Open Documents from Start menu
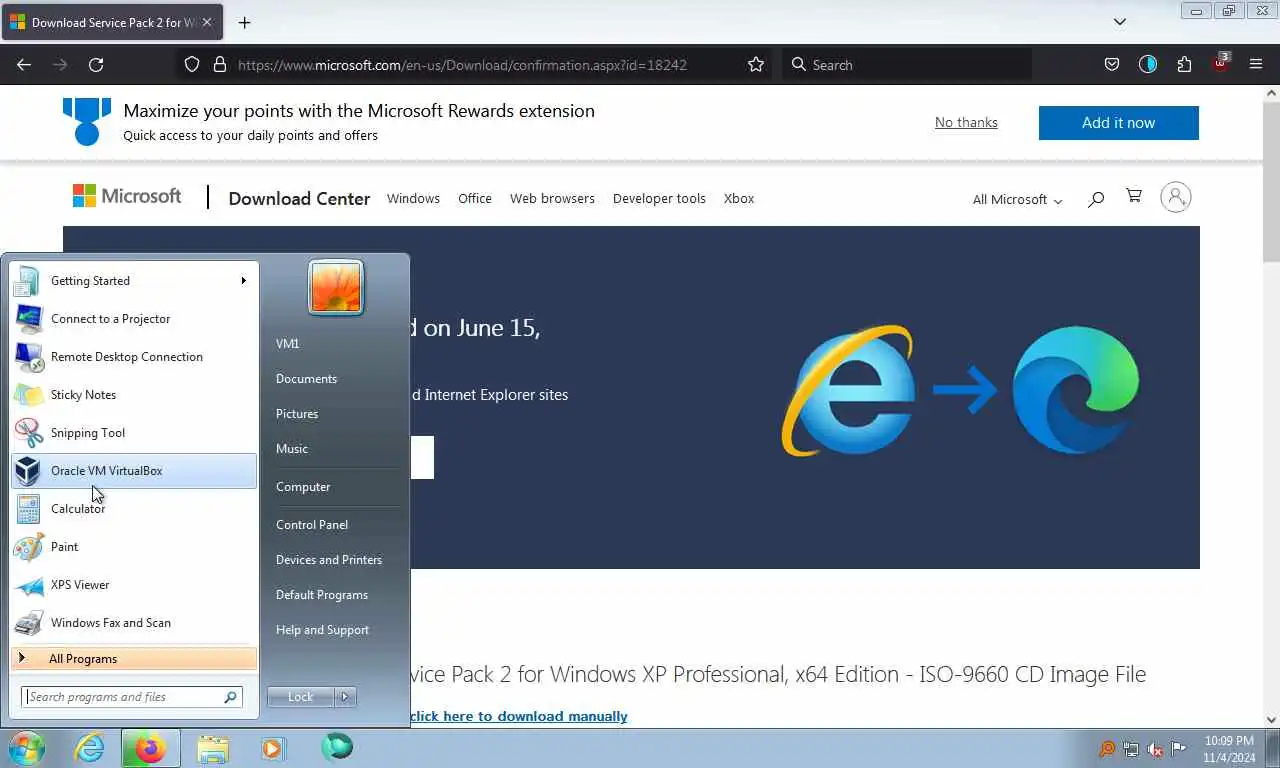This screenshot has width=1280, height=768. (x=306, y=379)
